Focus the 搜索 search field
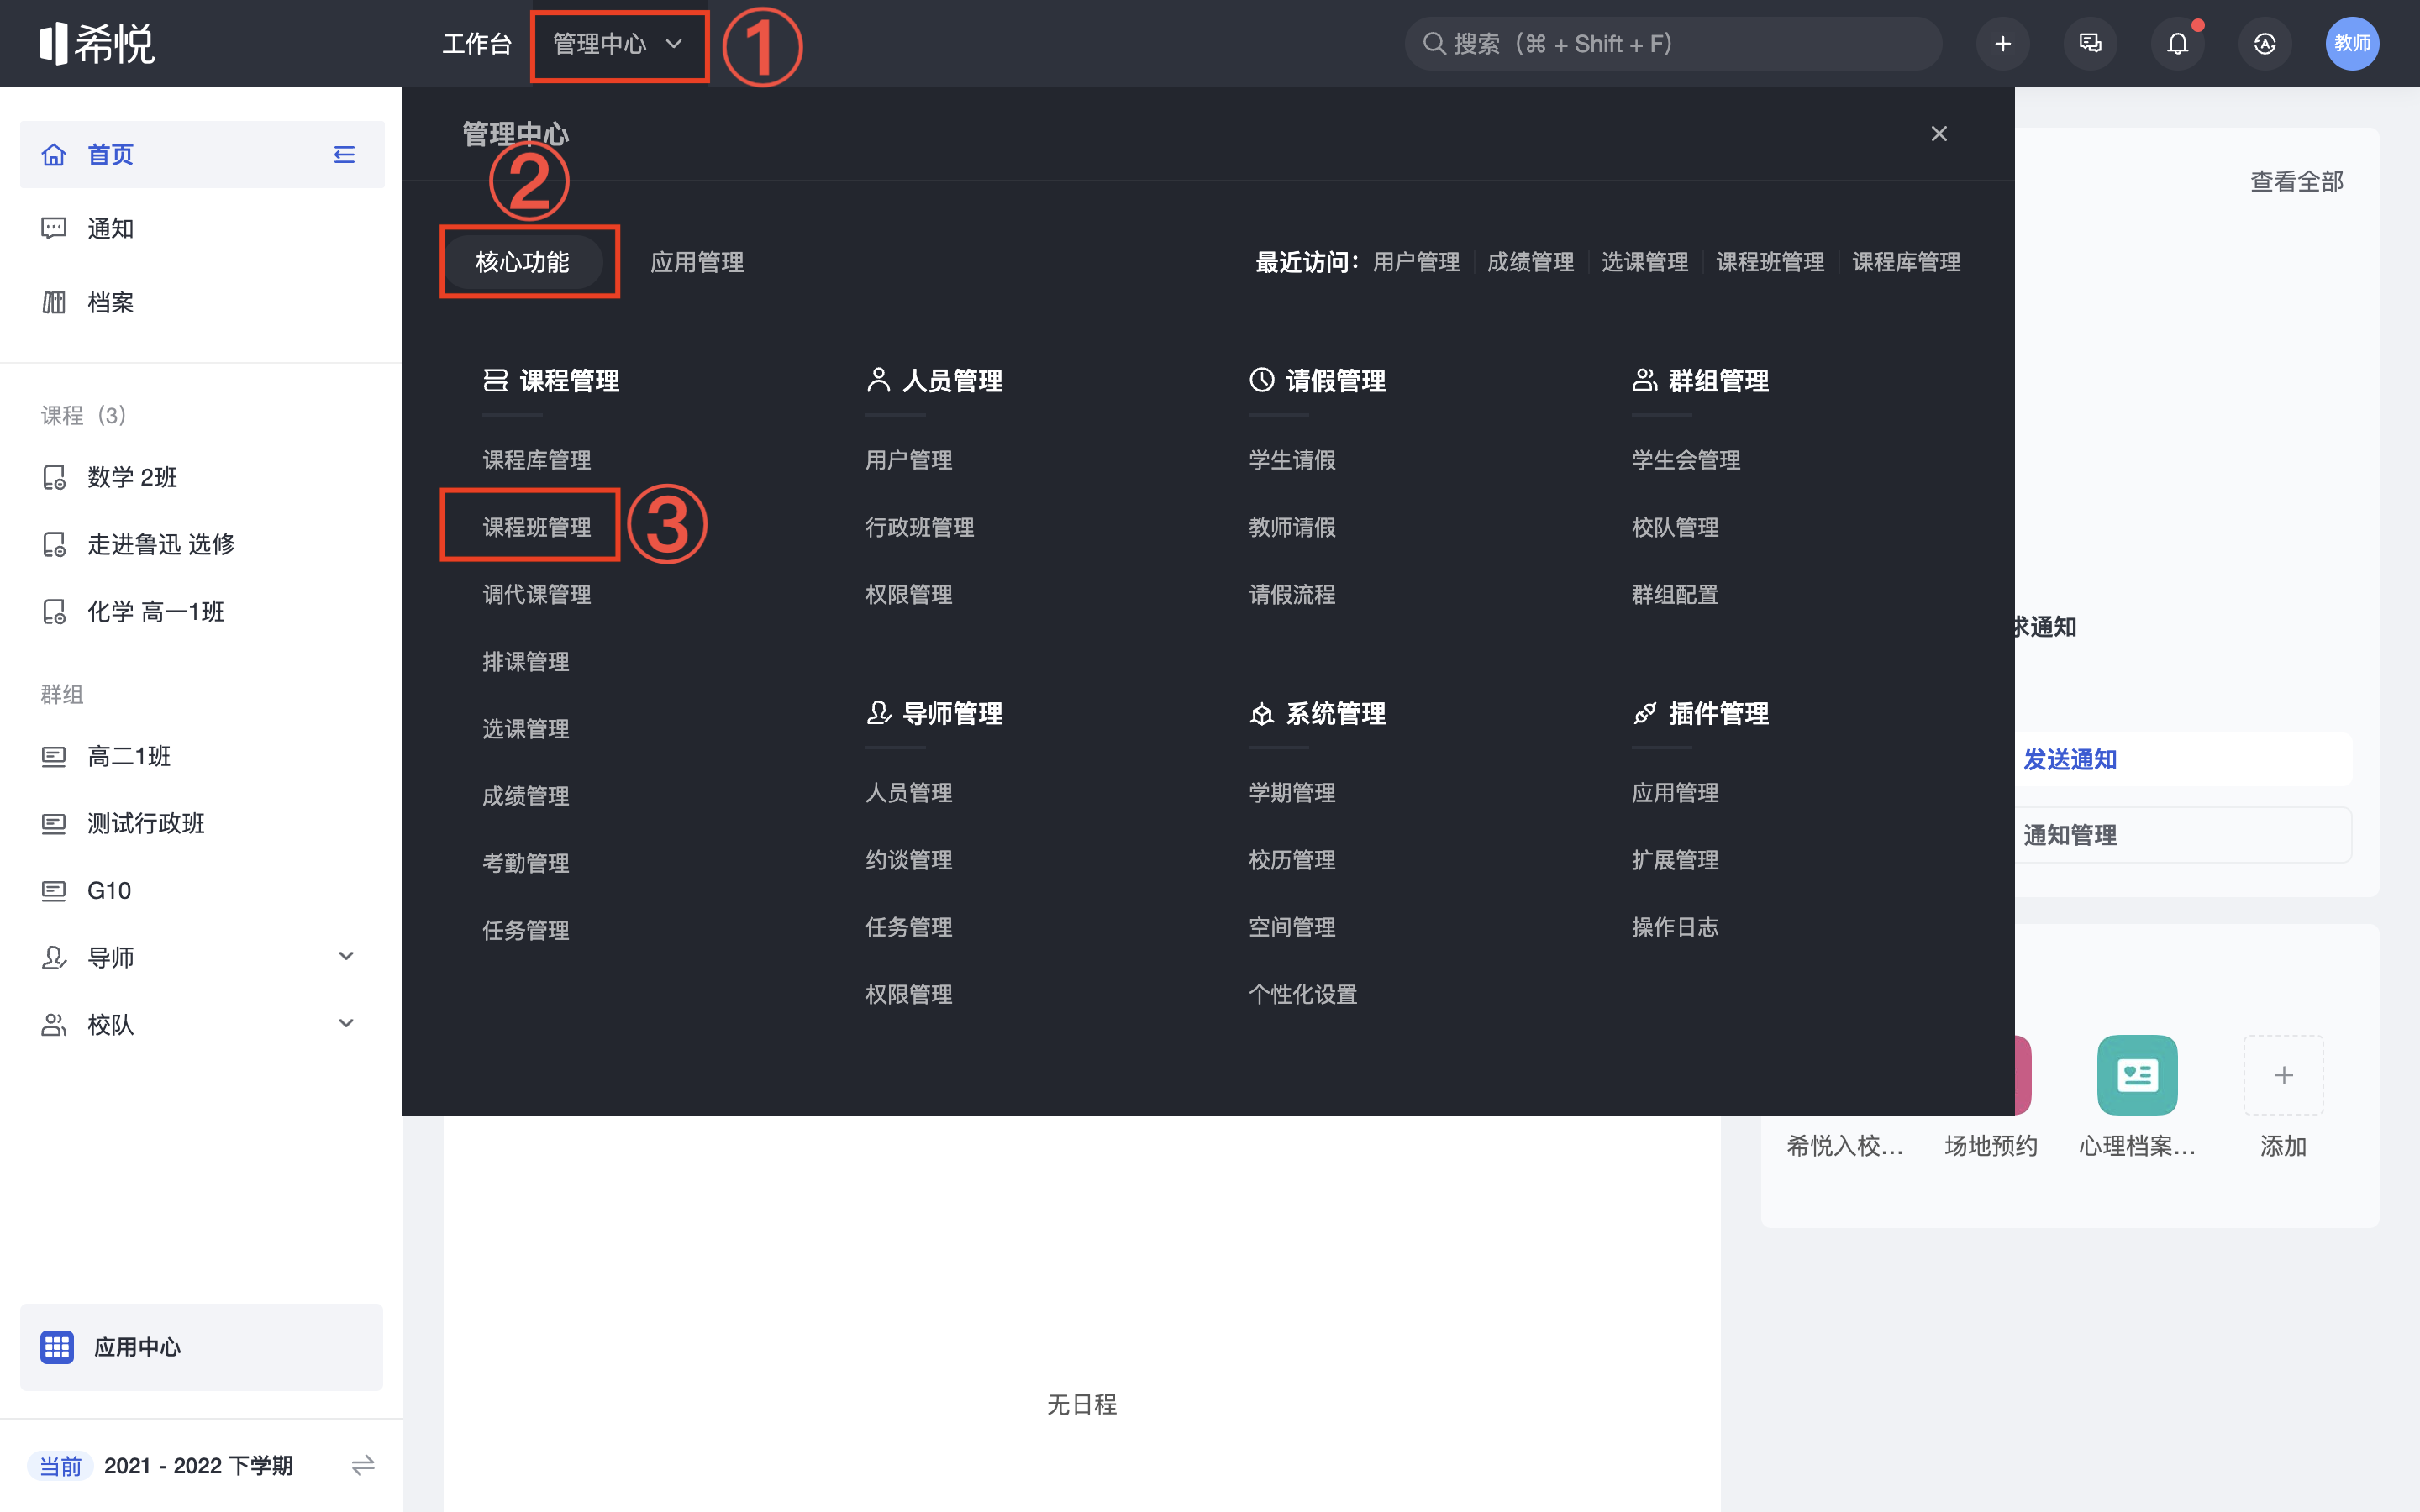This screenshot has width=2420, height=1512. click(1673, 44)
